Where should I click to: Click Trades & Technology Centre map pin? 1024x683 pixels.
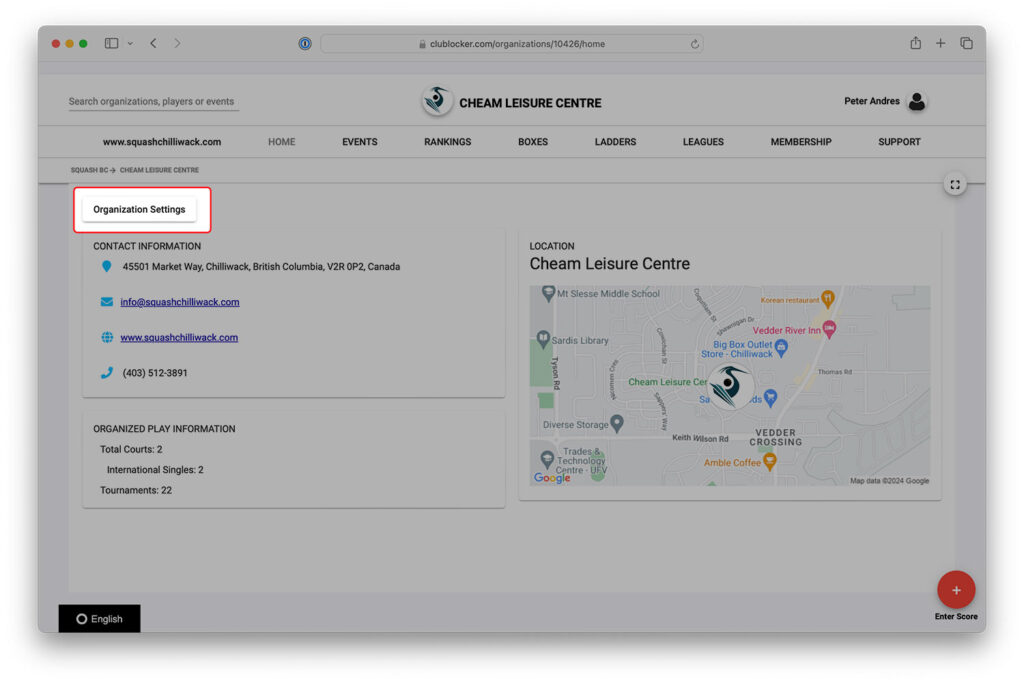pyautogui.click(x=547, y=459)
